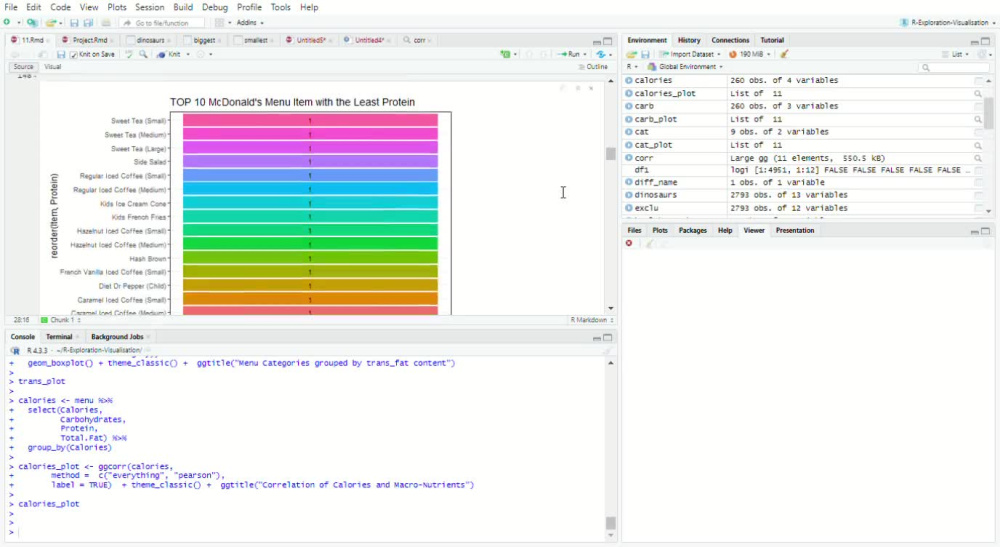Open the Plots menu
1000x547 pixels.
click(117, 7)
